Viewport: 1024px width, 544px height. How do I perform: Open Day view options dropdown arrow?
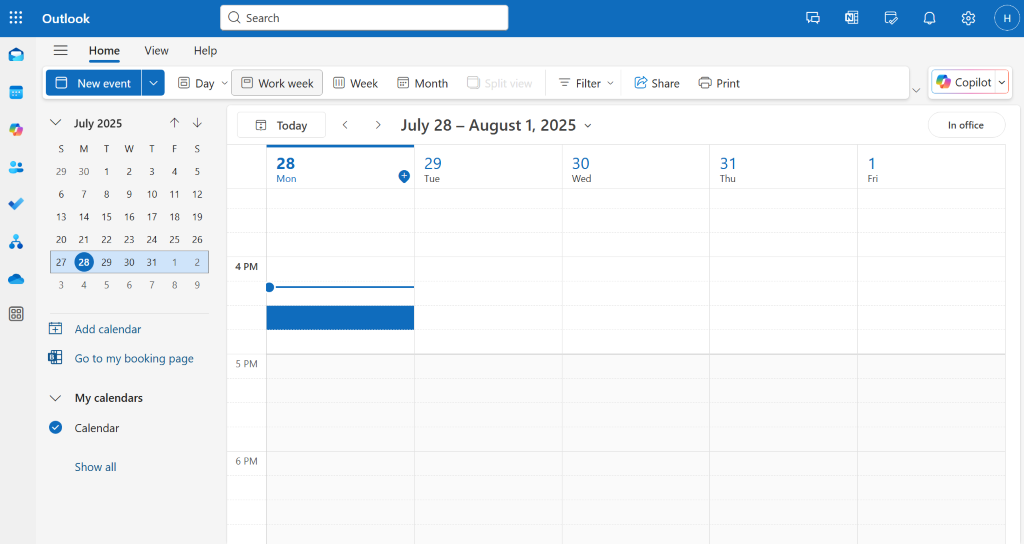point(224,83)
